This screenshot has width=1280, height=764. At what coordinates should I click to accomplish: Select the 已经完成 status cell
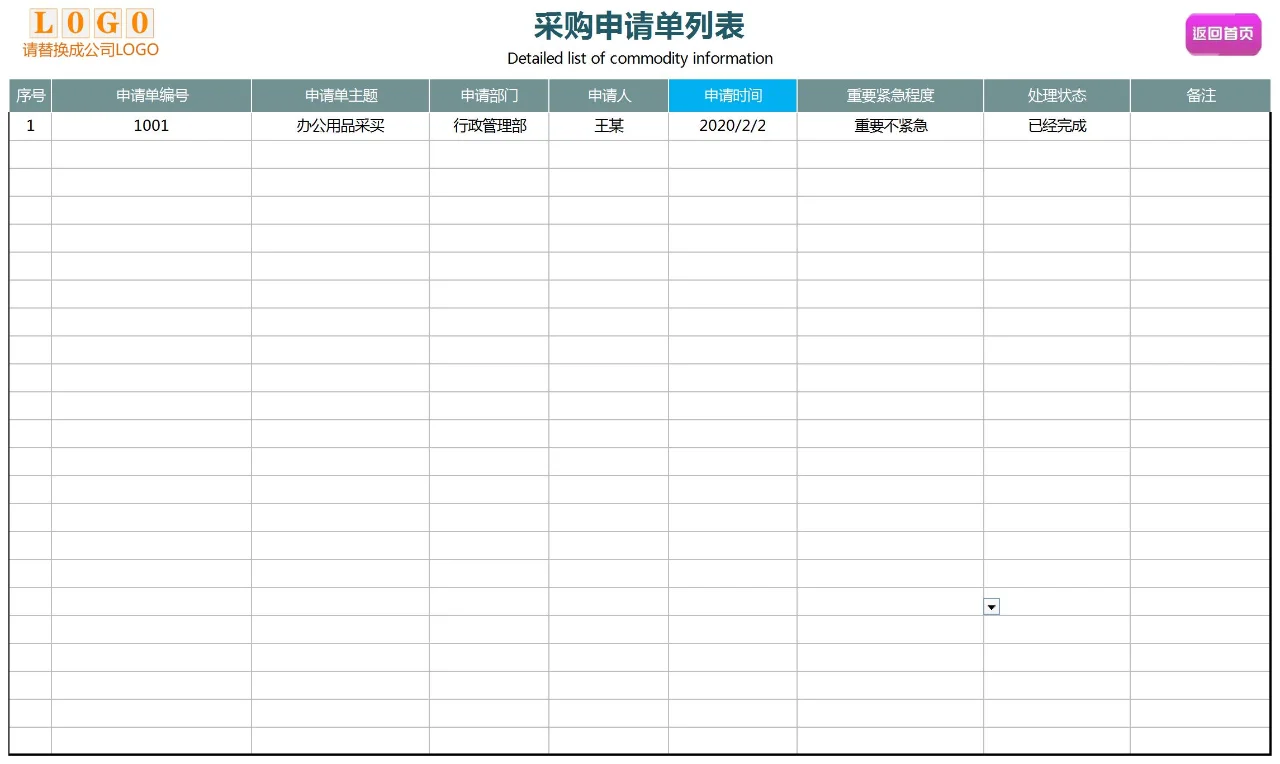1057,125
